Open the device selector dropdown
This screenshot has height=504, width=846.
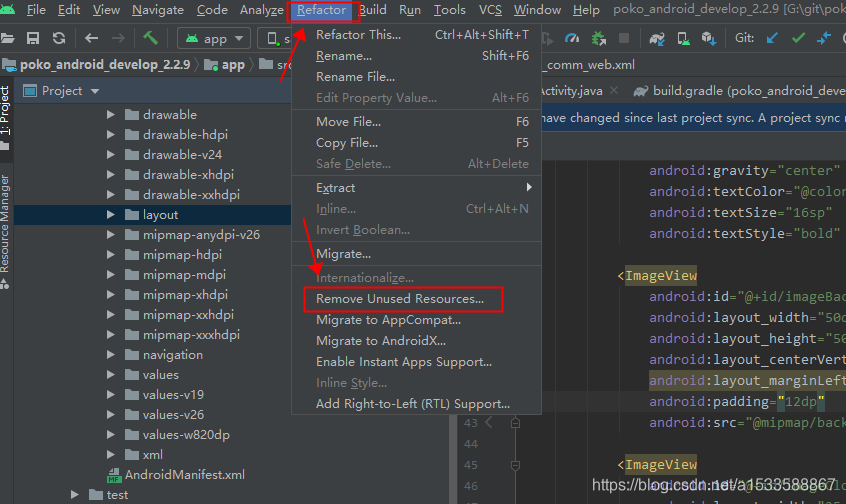click(275, 38)
